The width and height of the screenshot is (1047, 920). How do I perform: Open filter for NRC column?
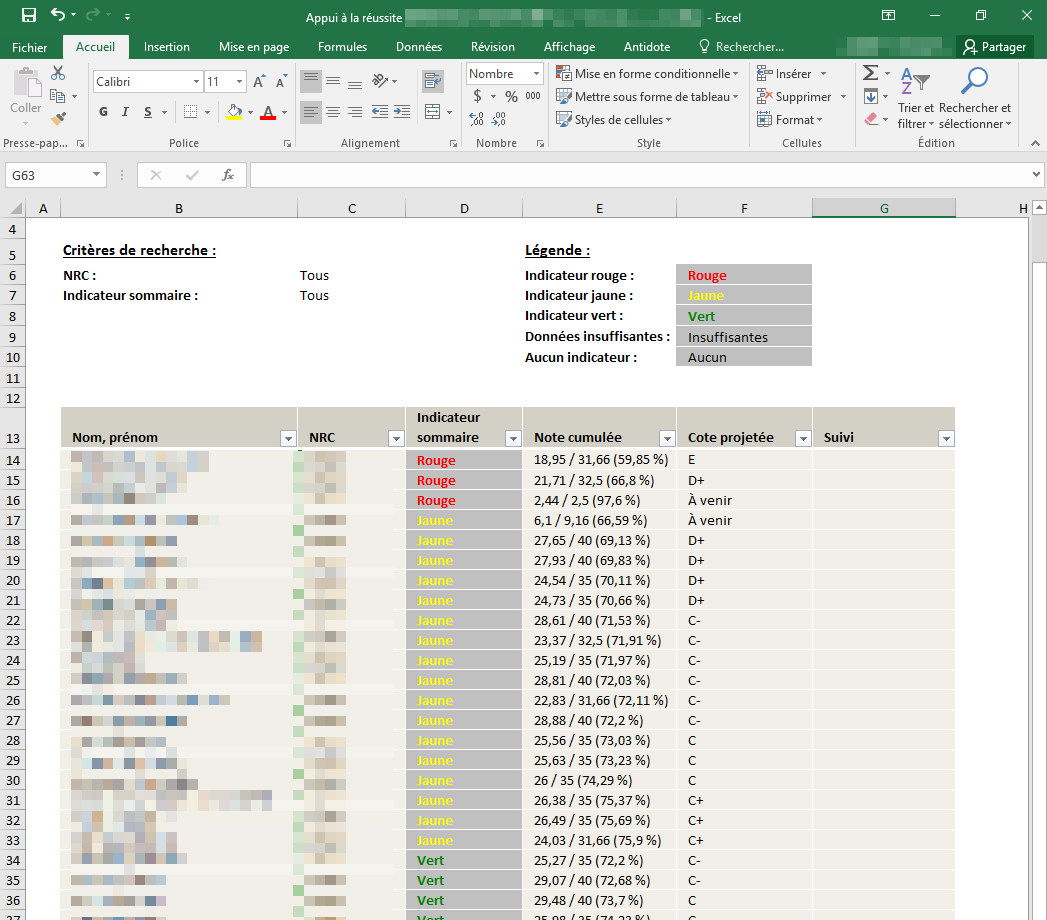(396, 438)
